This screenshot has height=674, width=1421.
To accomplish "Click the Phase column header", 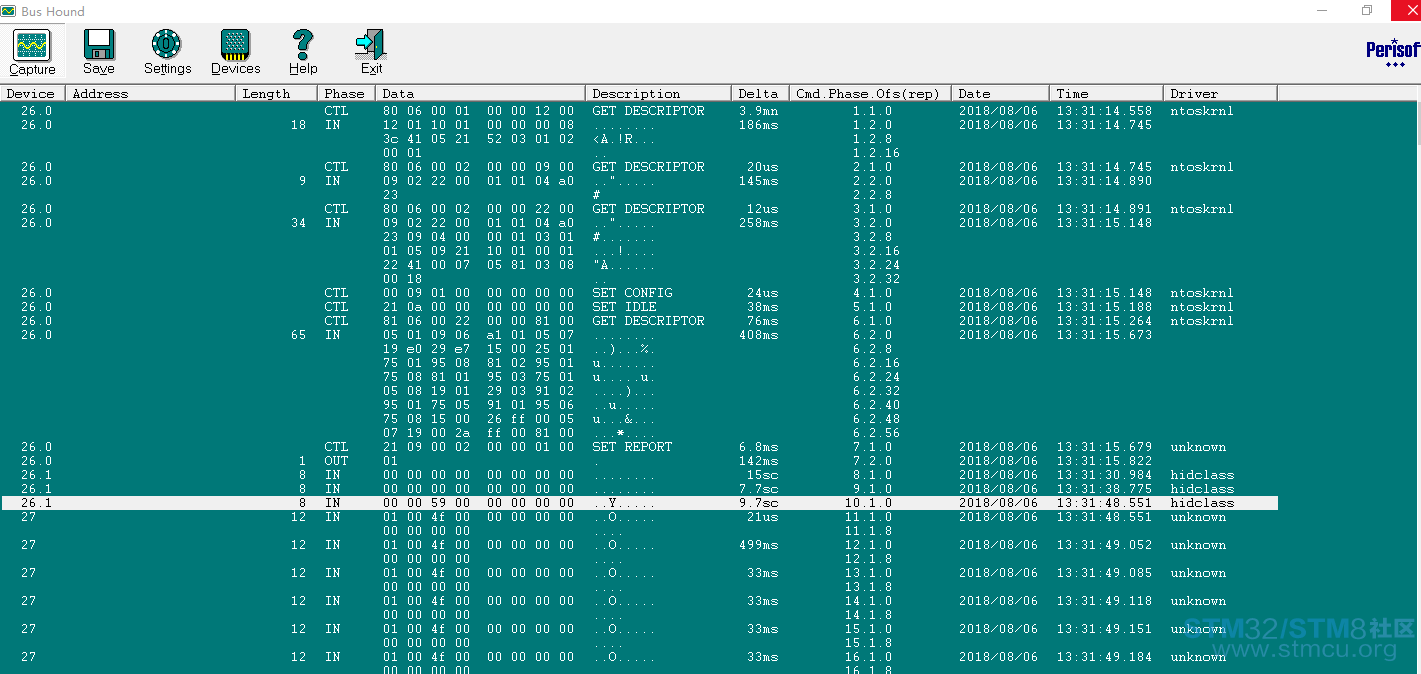I will point(347,93).
